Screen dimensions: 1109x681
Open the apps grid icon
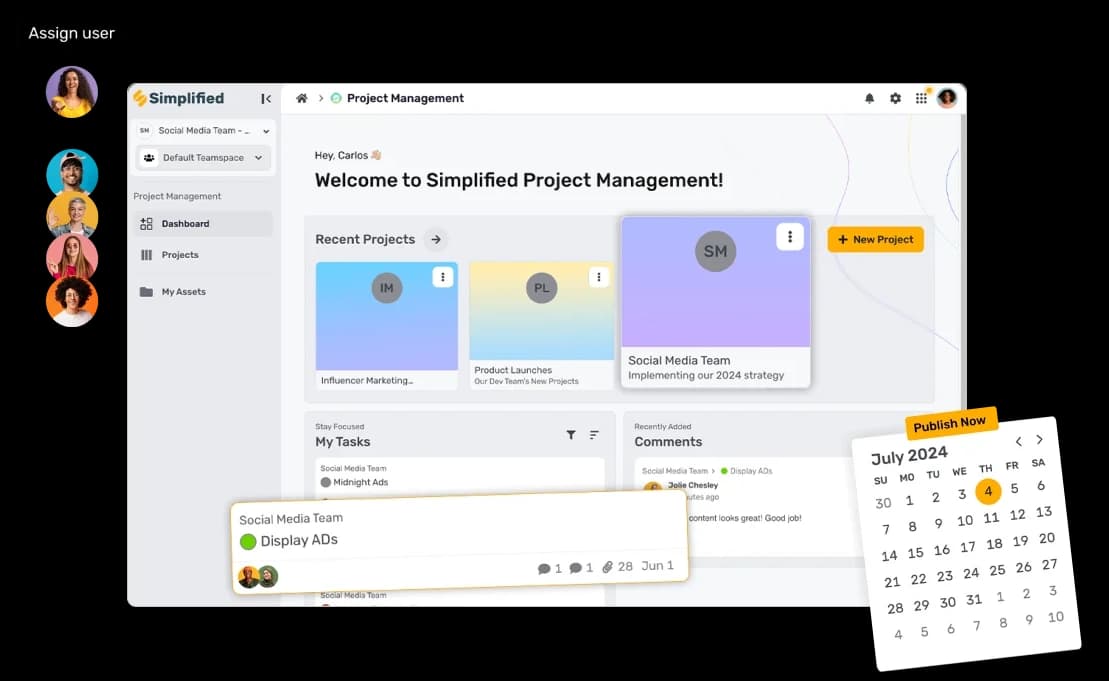point(921,98)
